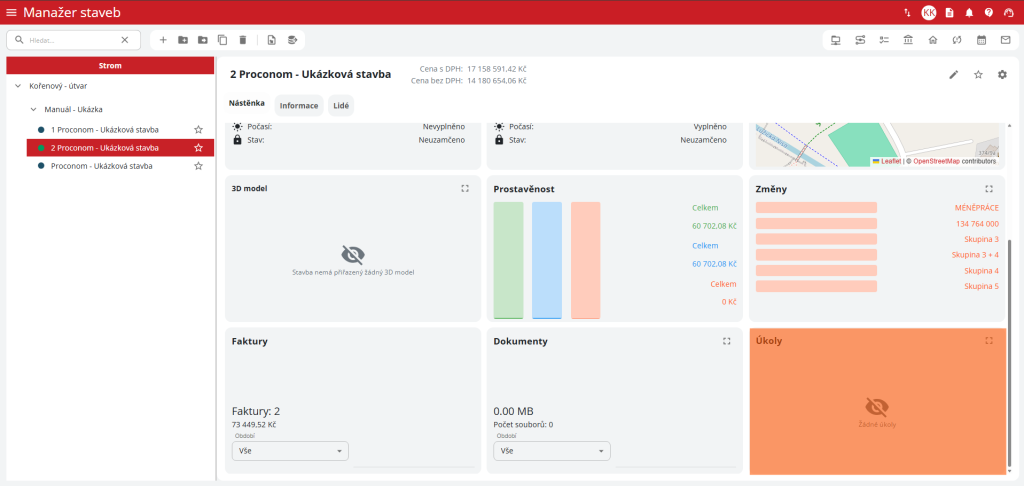Screen dimensions: 1024x486
Task: Open the hamburger main menu
Action: point(11,12)
